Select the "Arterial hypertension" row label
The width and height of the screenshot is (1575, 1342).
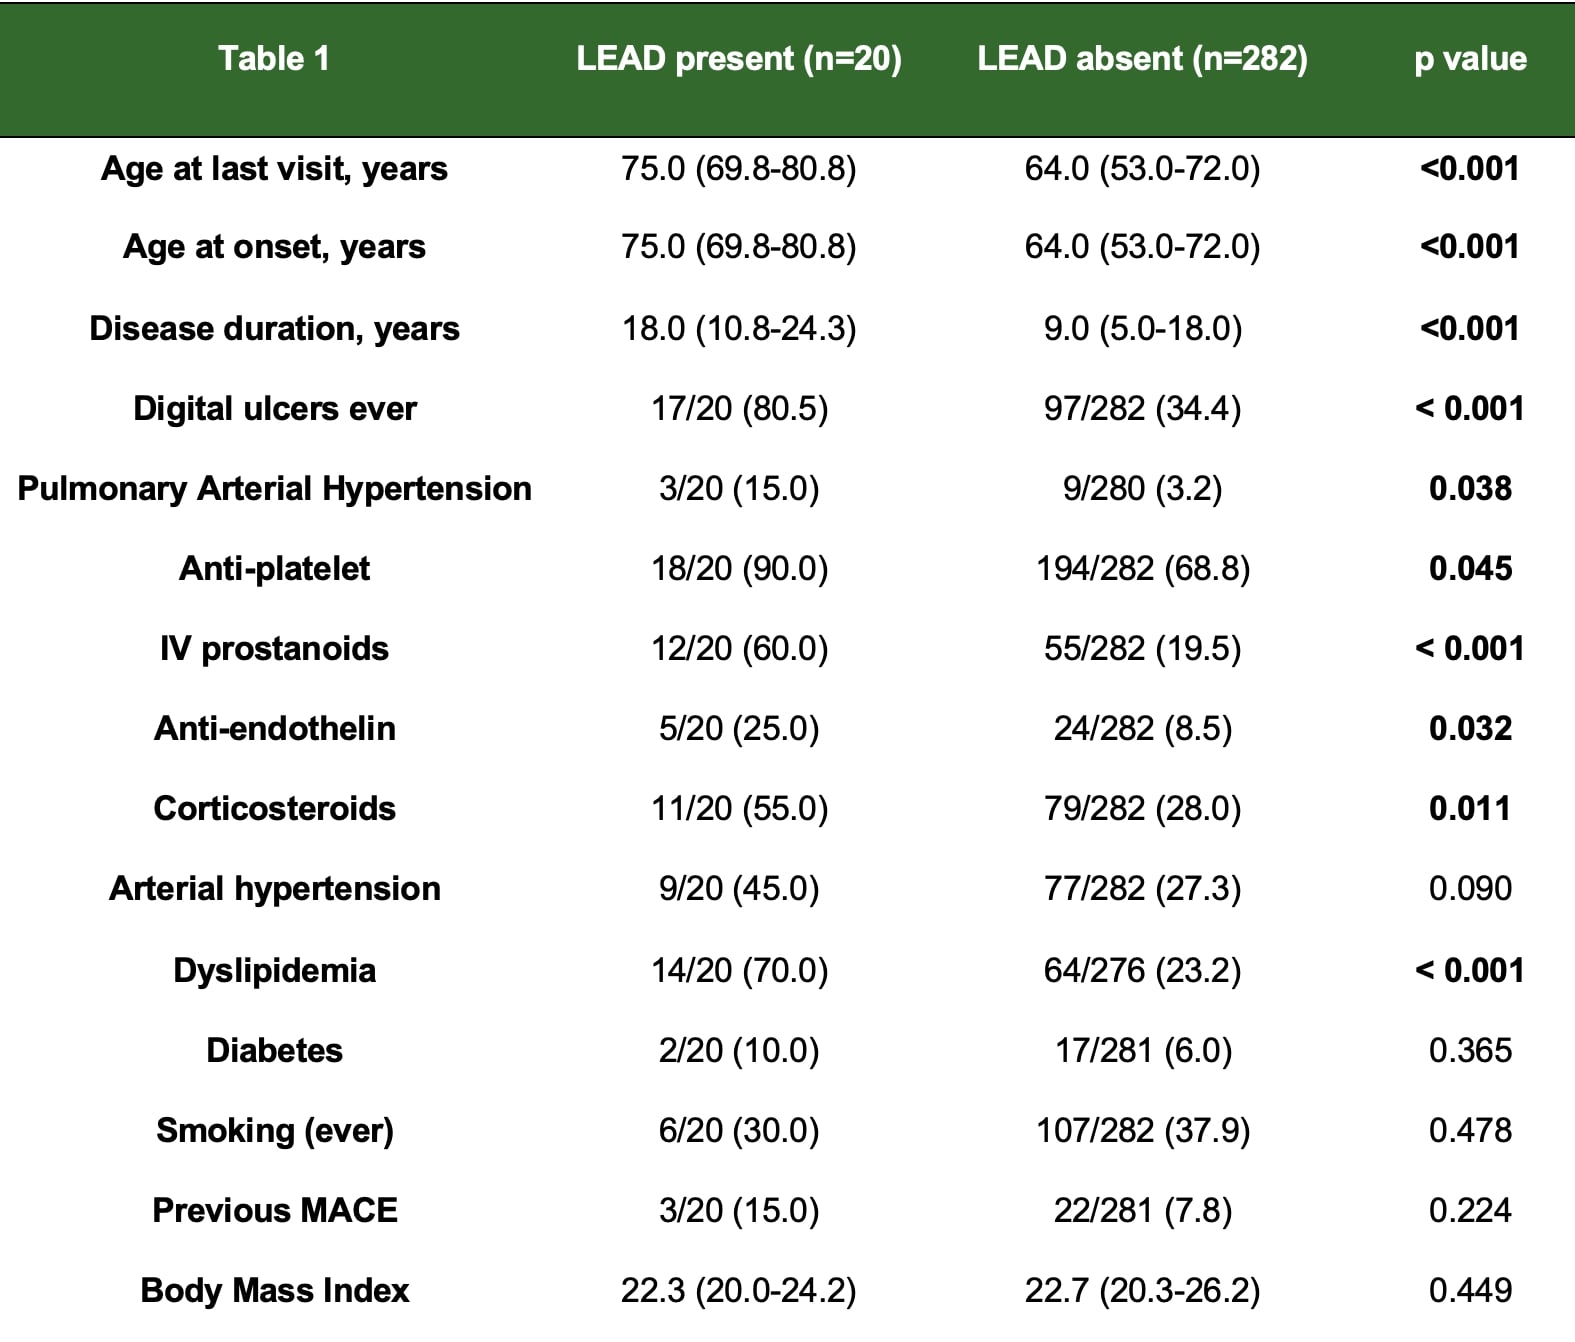pyautogui.click(x=274, y=889)
